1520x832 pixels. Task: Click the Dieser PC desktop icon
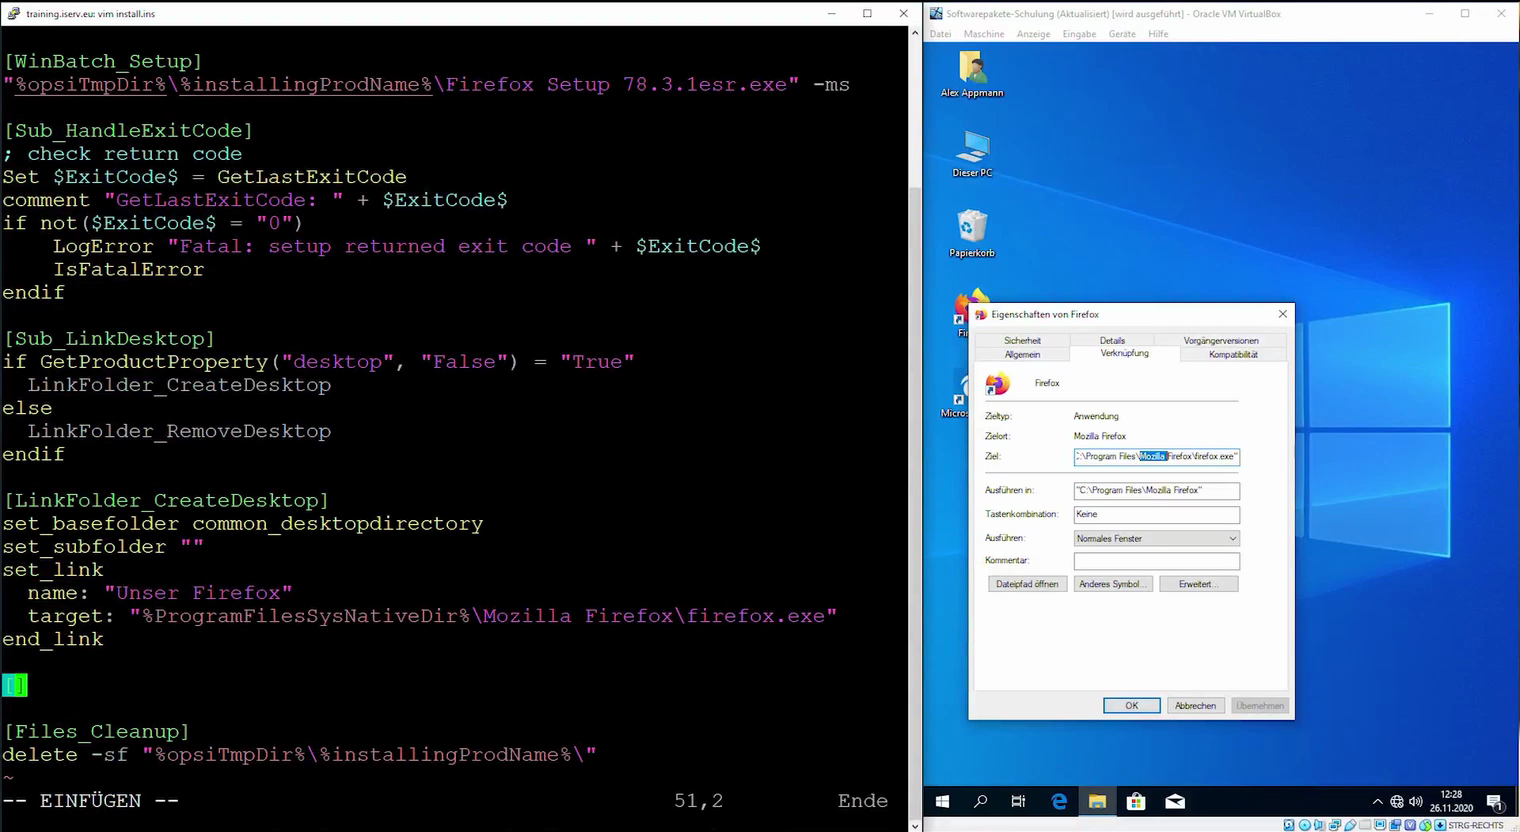tap(972, 149)
